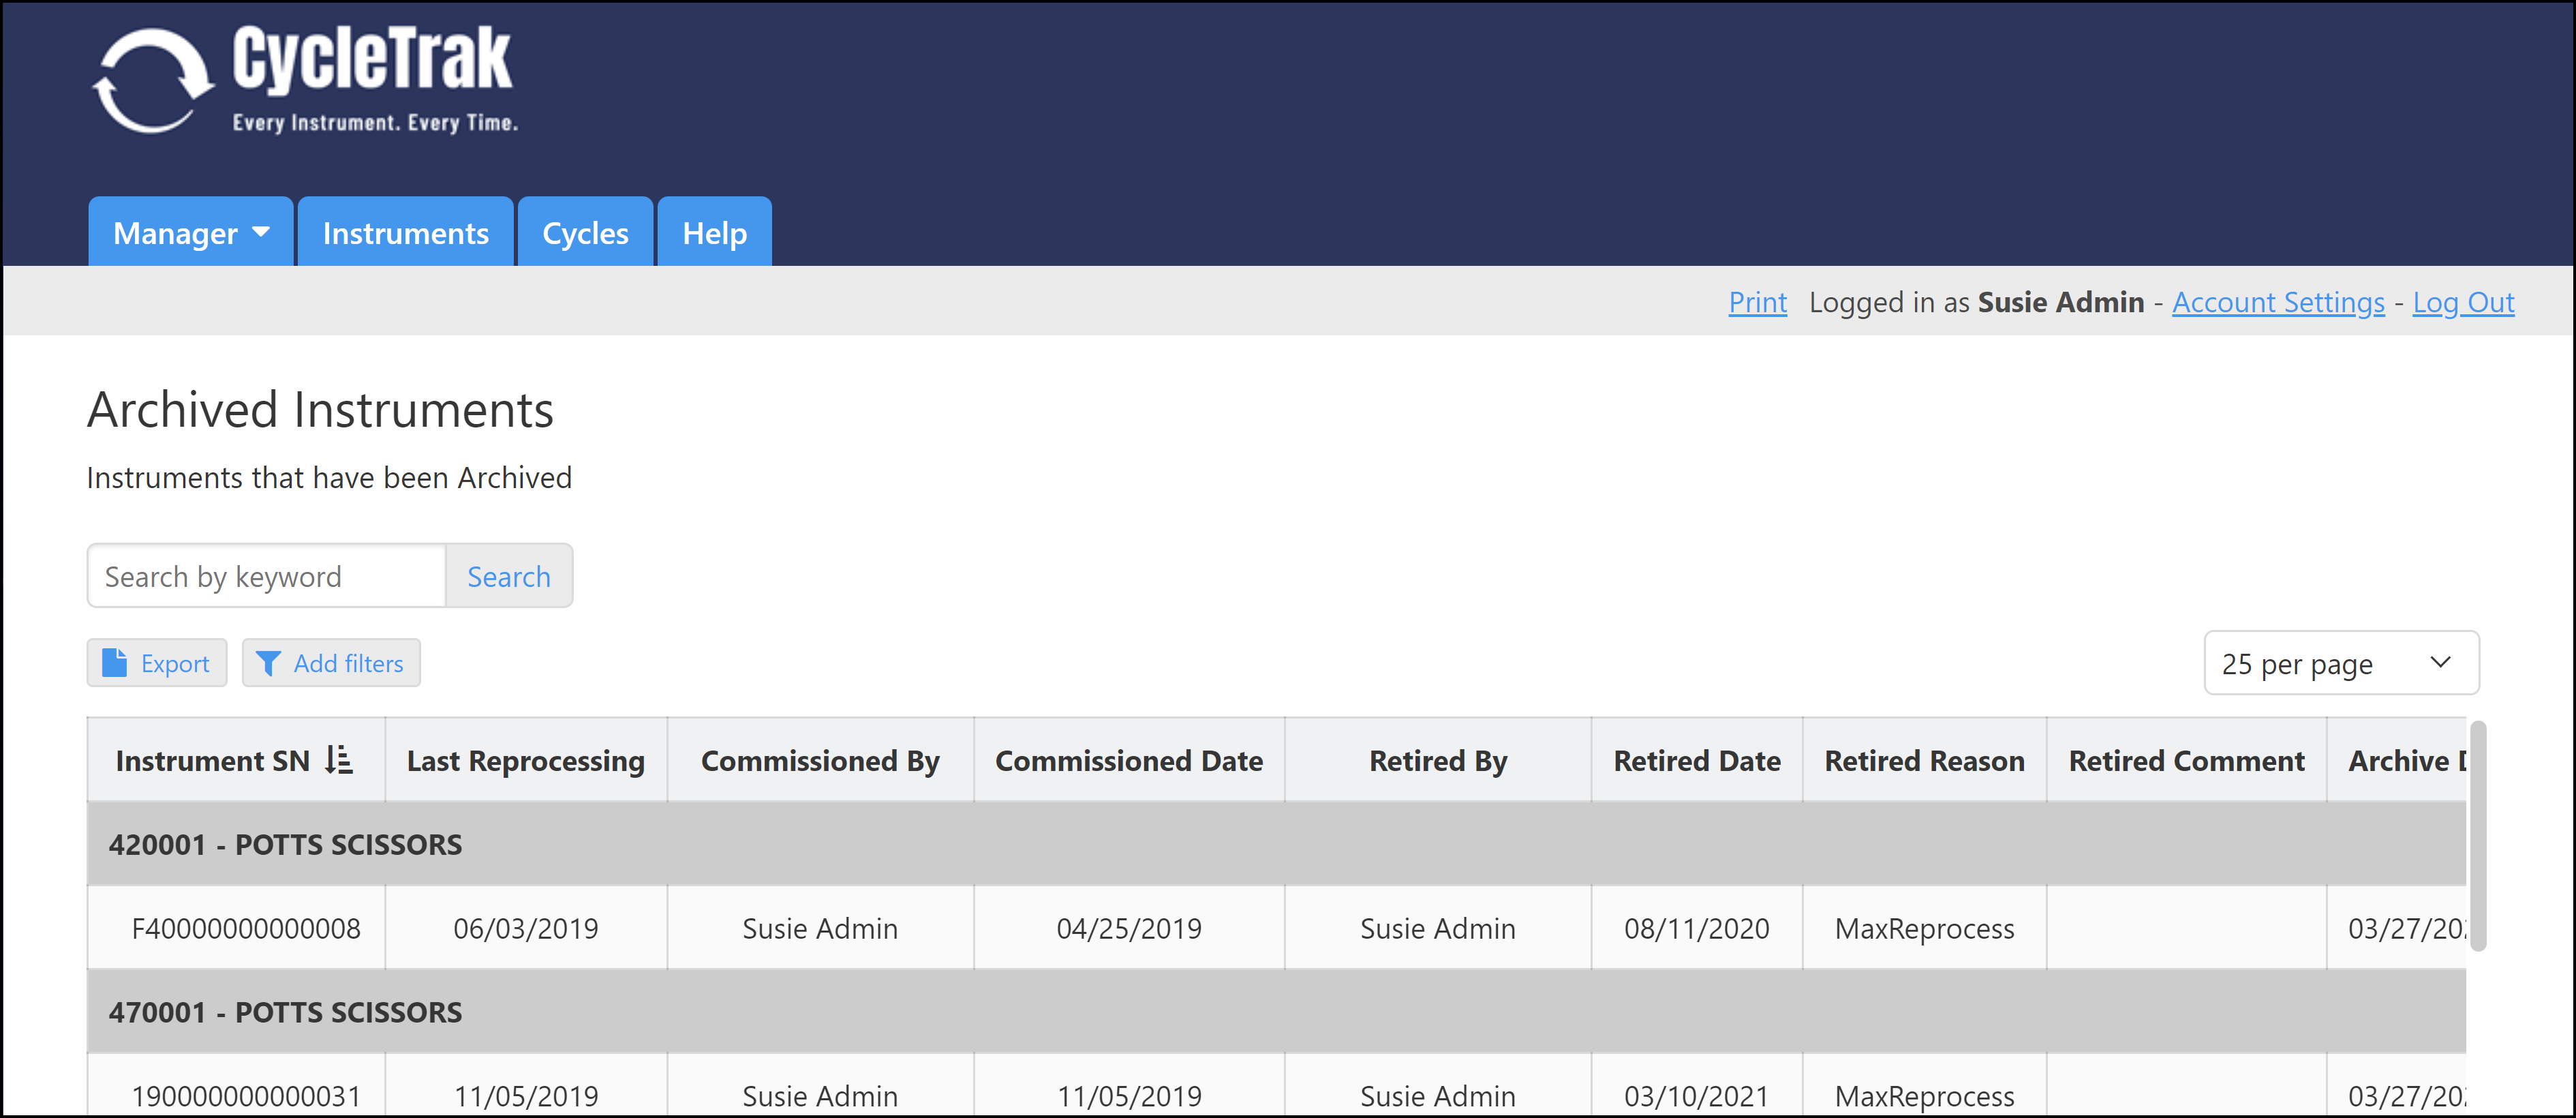Sort by Commissioned Date column header

1128,761
